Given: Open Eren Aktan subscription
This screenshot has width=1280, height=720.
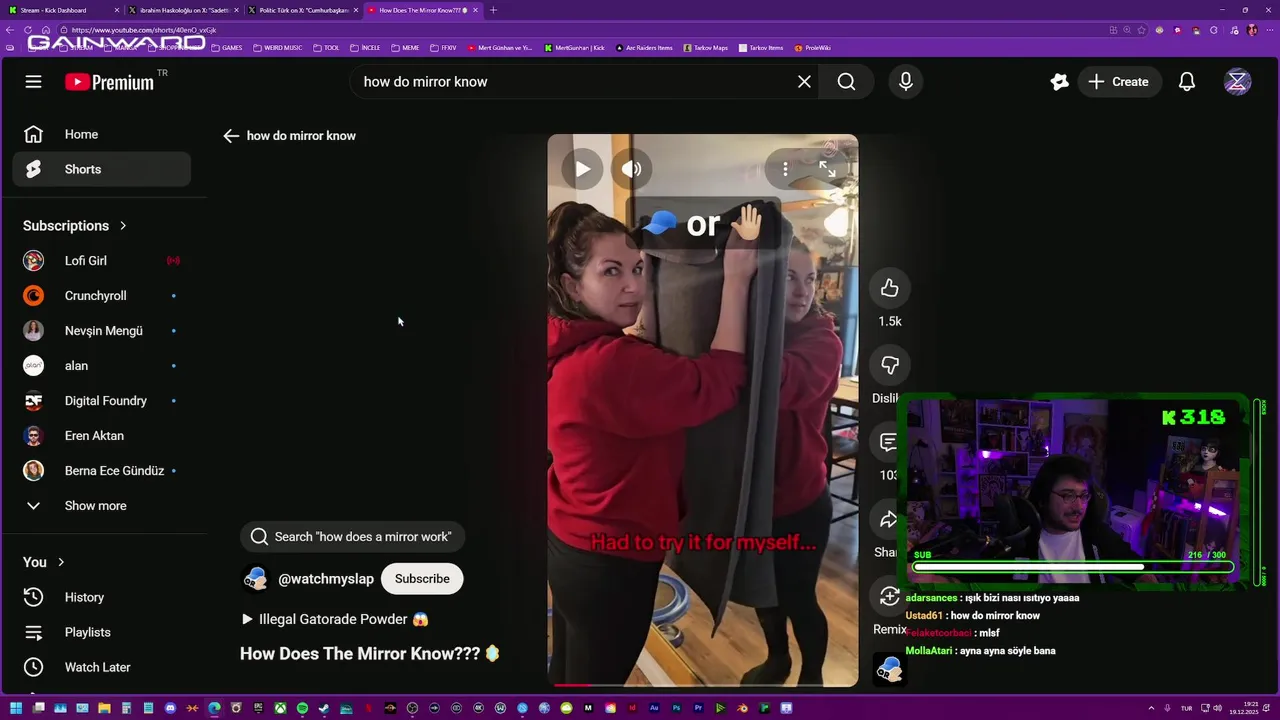Looking at the screenshot, I should [101, 436].
